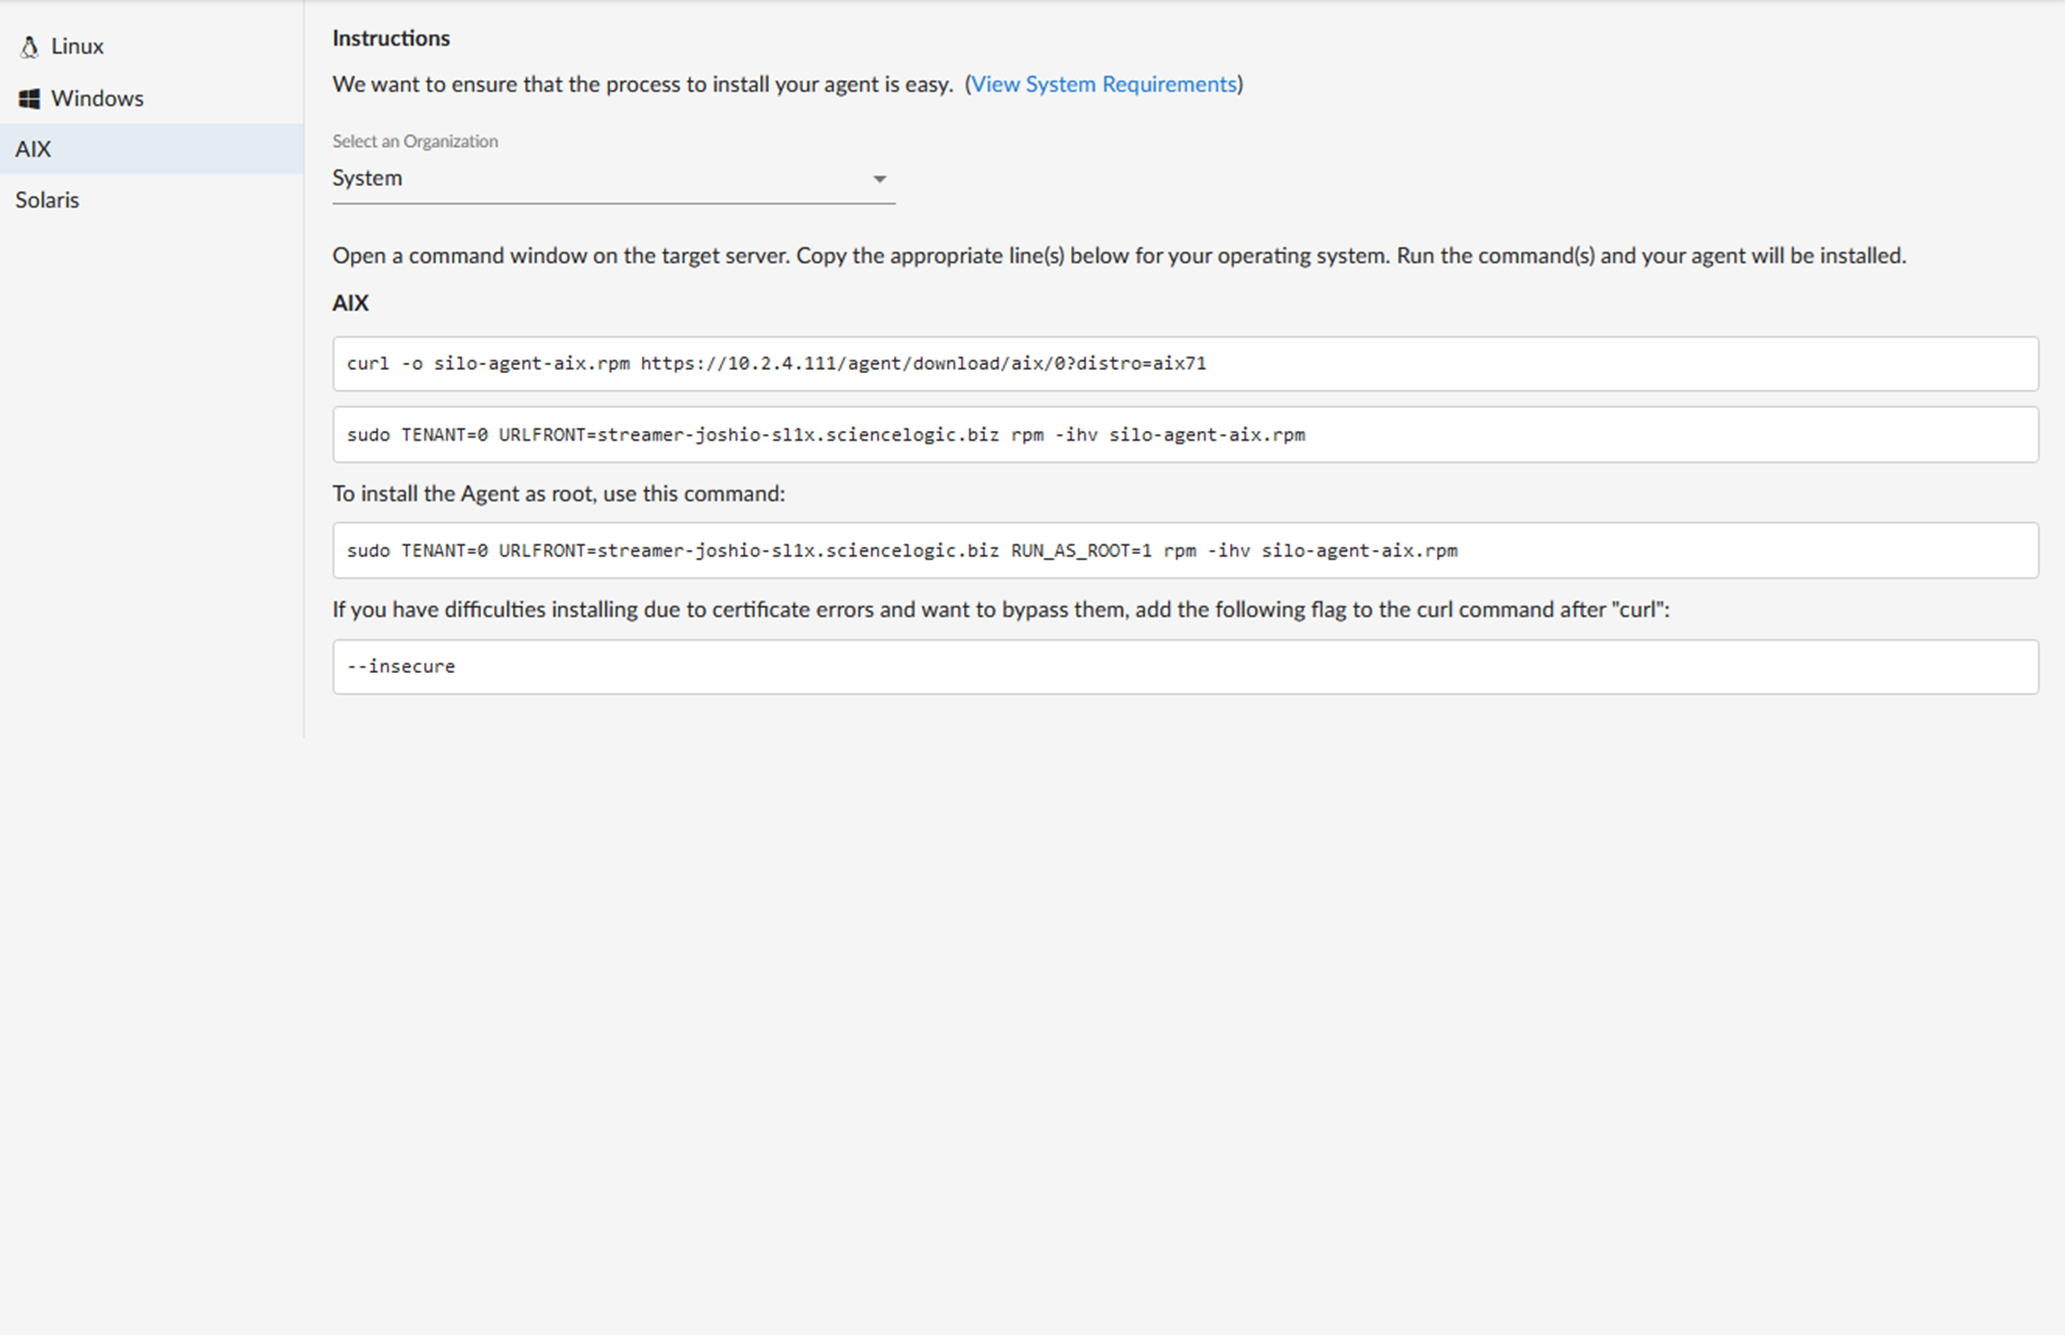Select the AIX sidebar item
The image size is (2065, 1335).
click(33, 149)
